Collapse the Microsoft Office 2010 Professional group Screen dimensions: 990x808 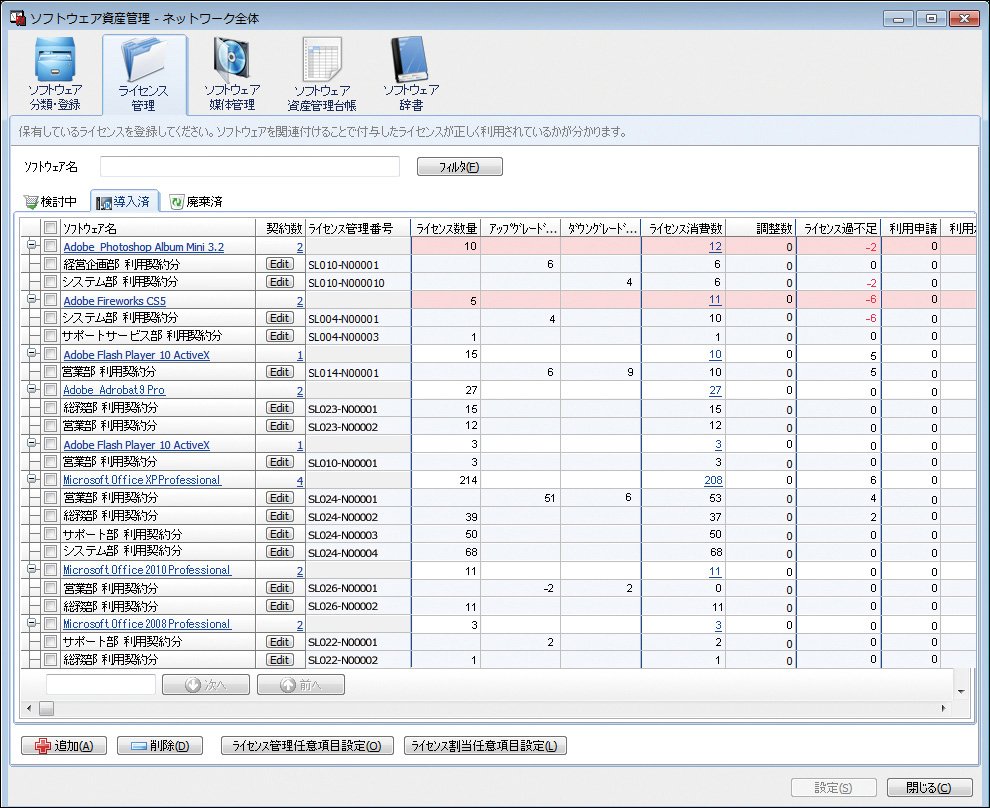32,569
